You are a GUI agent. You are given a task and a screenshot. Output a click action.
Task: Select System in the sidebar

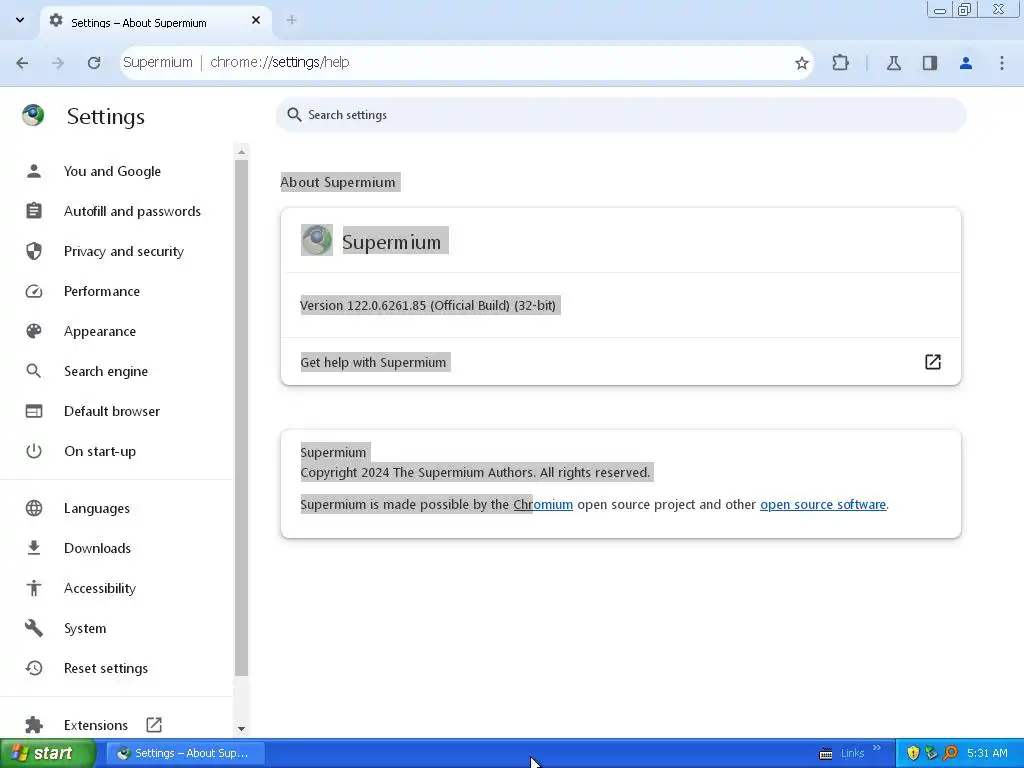[85, 628]
